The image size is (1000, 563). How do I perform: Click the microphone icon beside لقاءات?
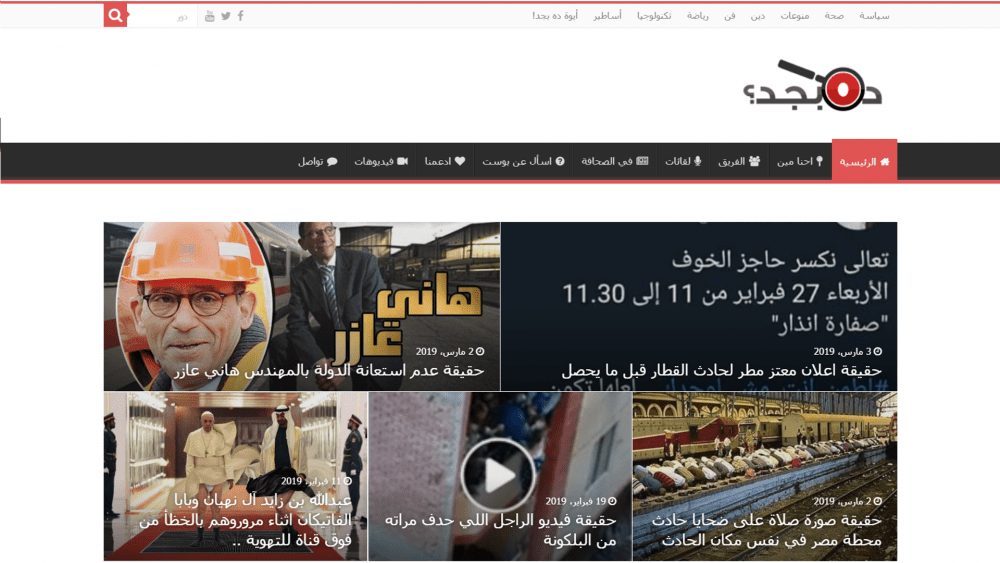pos(698,161)
